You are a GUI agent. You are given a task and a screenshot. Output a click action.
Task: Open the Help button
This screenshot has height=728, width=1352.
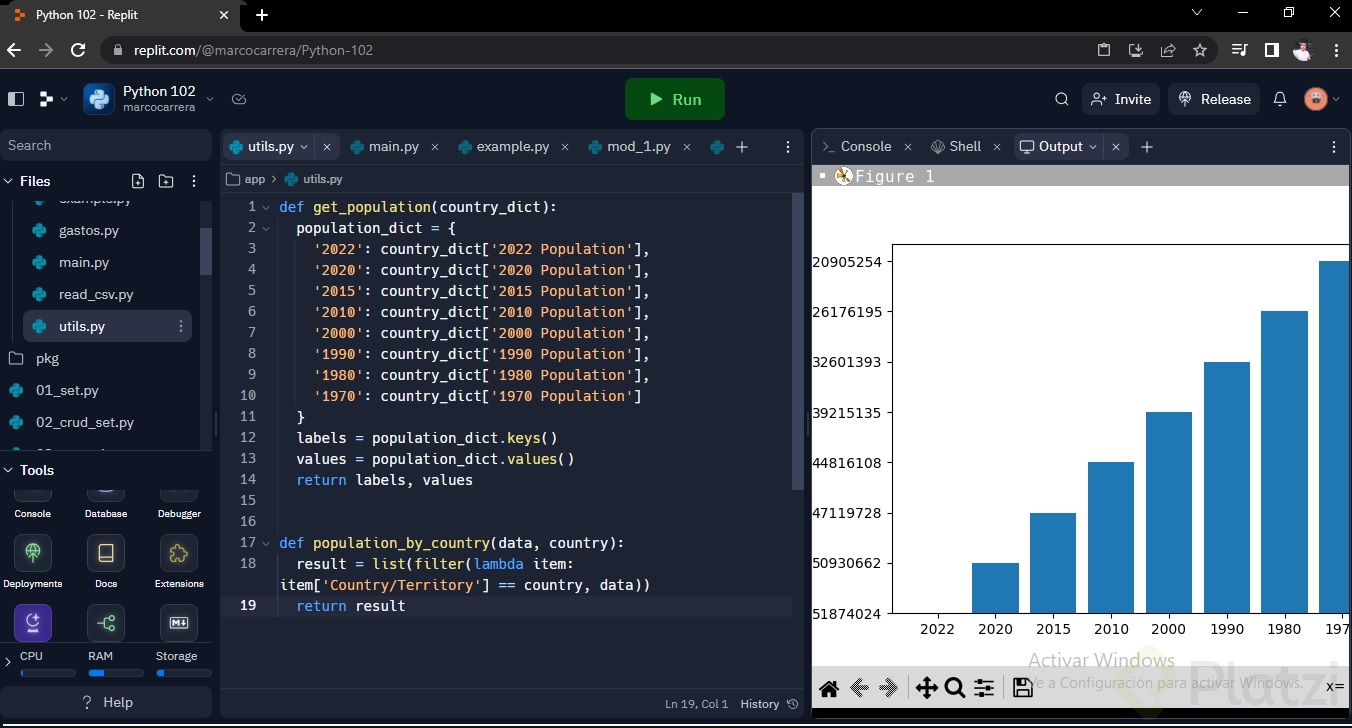(x=106, y=702)
